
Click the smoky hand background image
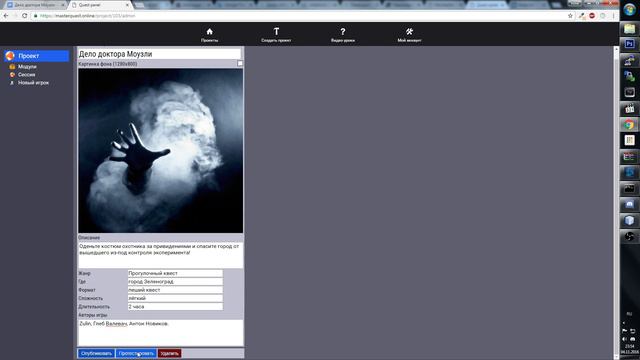click(x=160, y=151)
